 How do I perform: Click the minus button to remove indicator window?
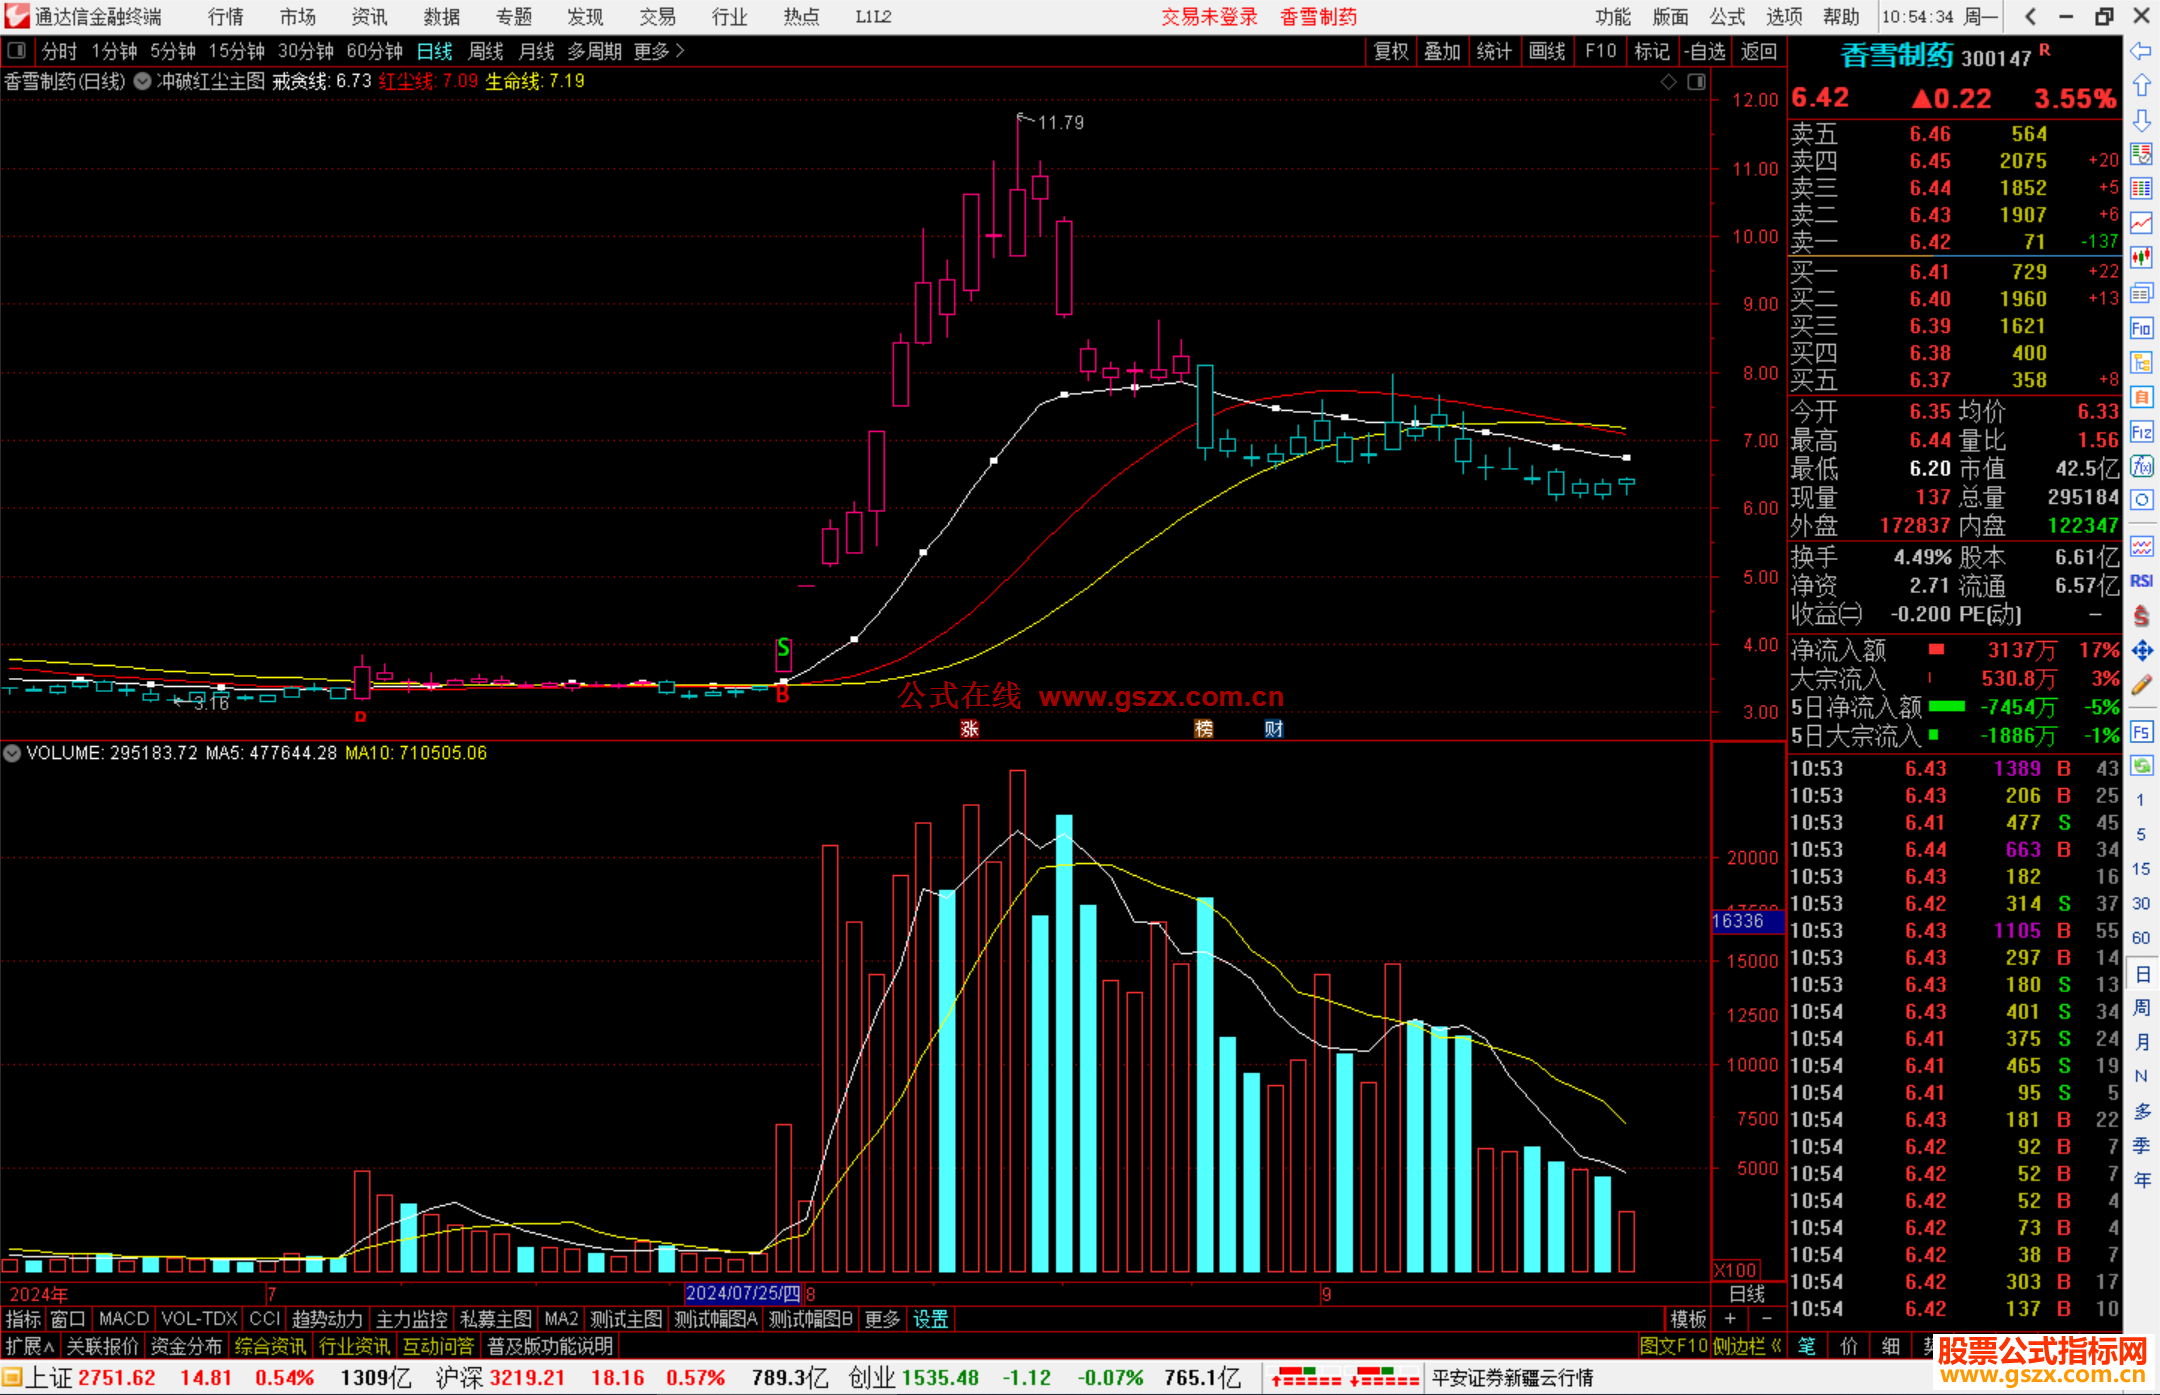1766,1319
